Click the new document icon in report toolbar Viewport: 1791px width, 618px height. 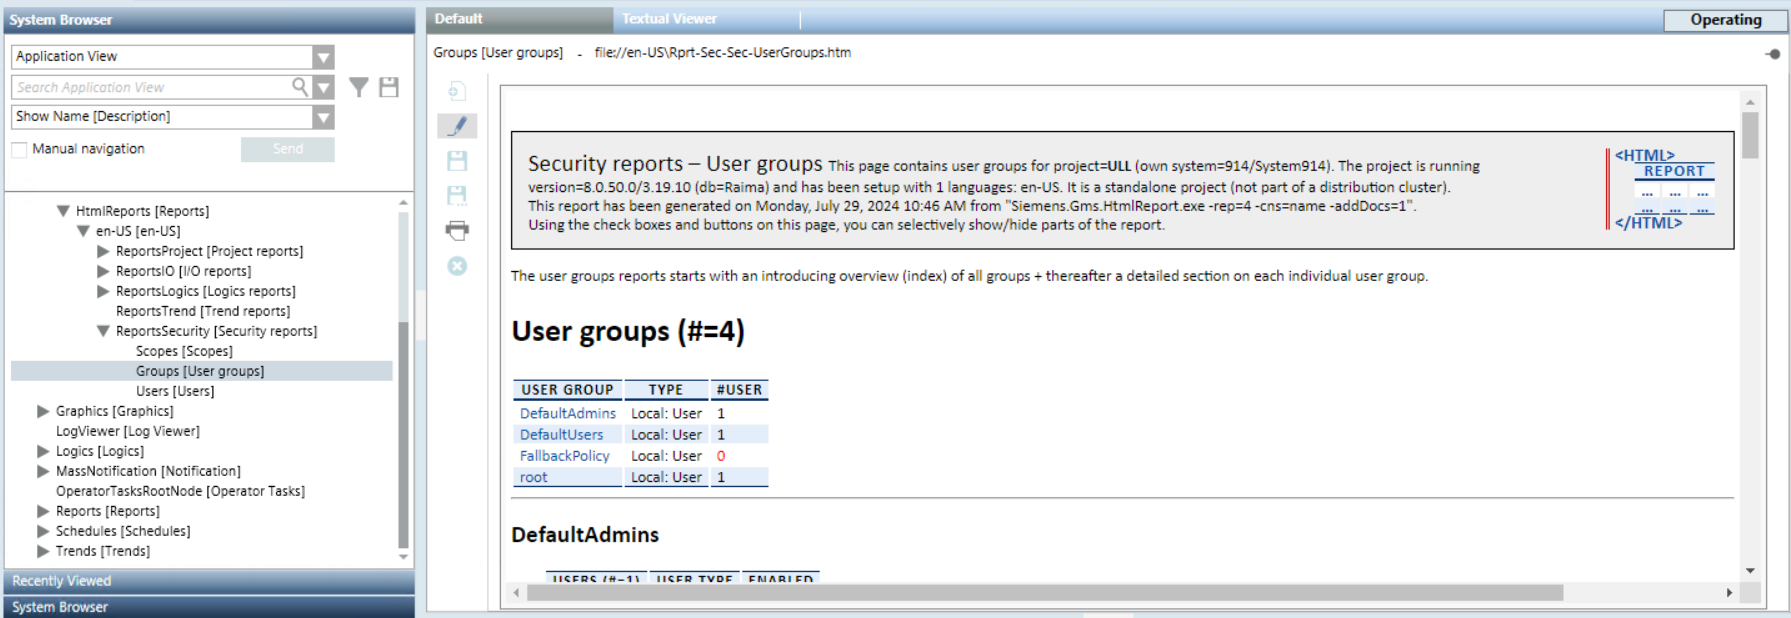click(x=457, y=92)
